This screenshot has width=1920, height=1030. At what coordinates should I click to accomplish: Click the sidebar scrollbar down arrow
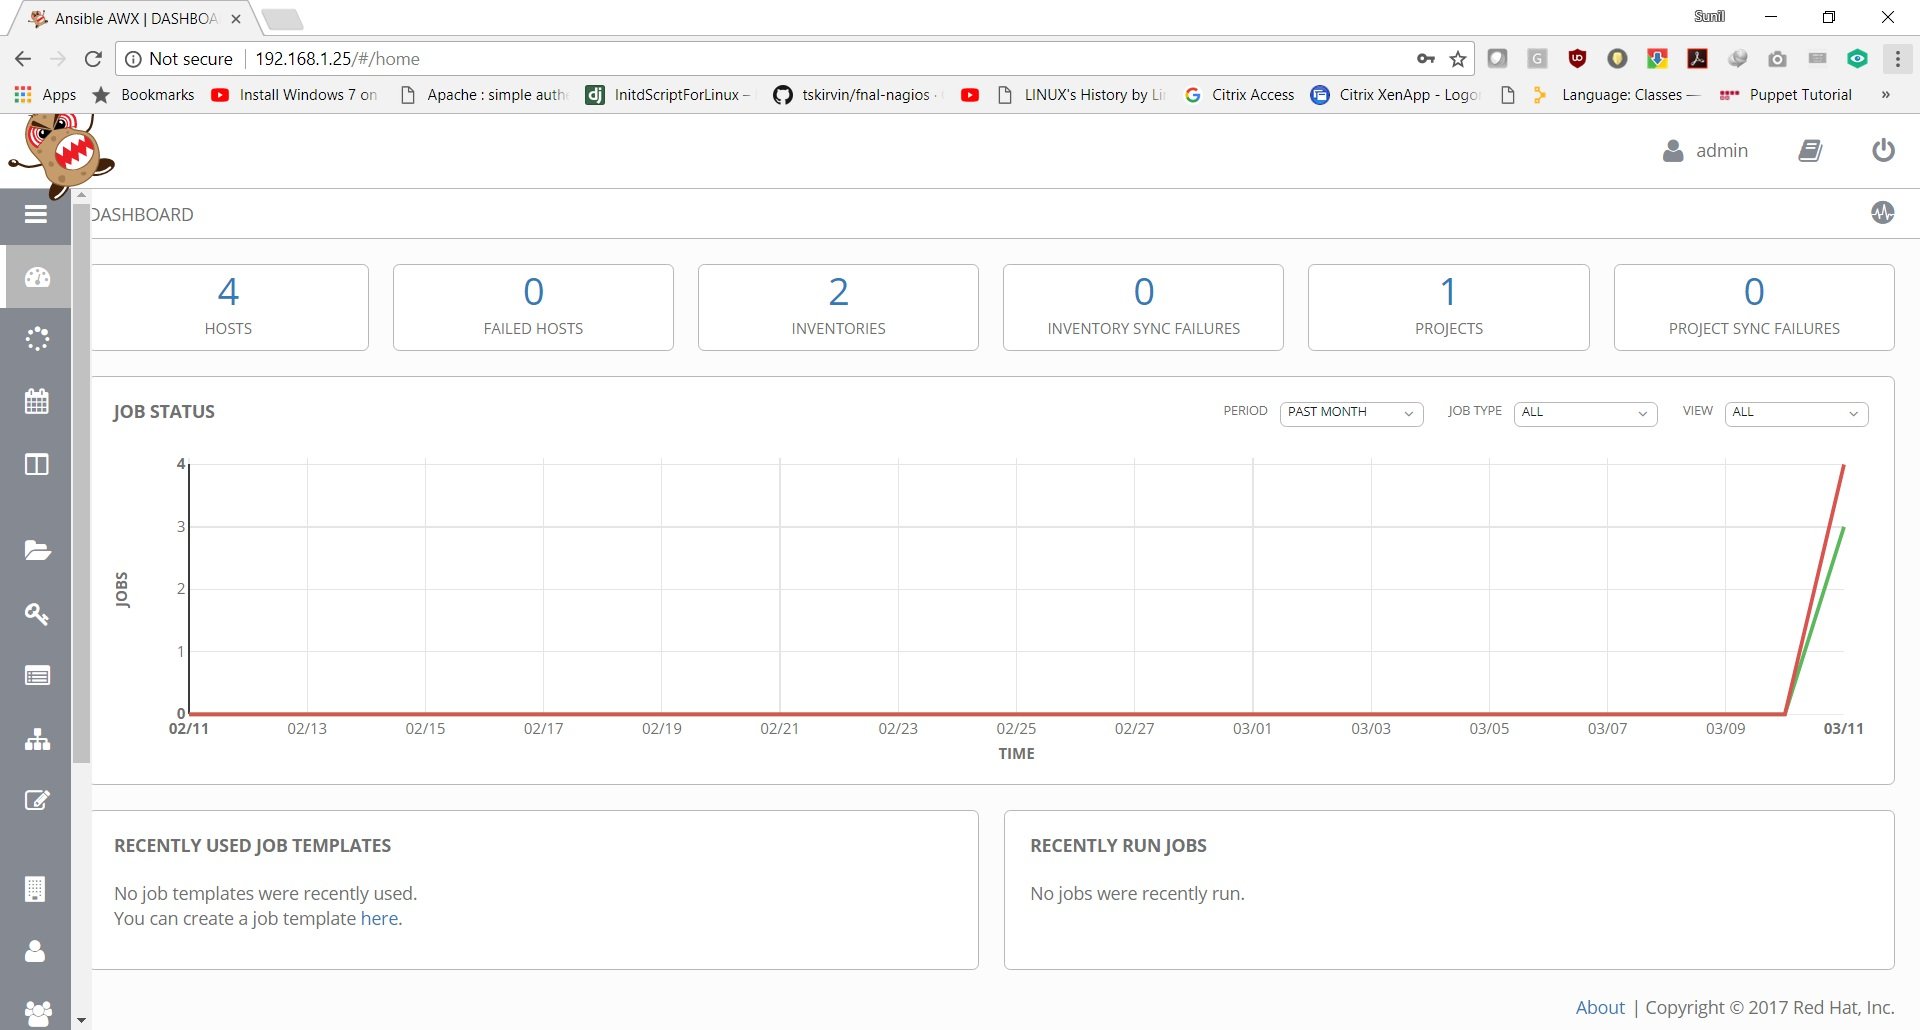pyautogui.click(x=81, y=1021)
